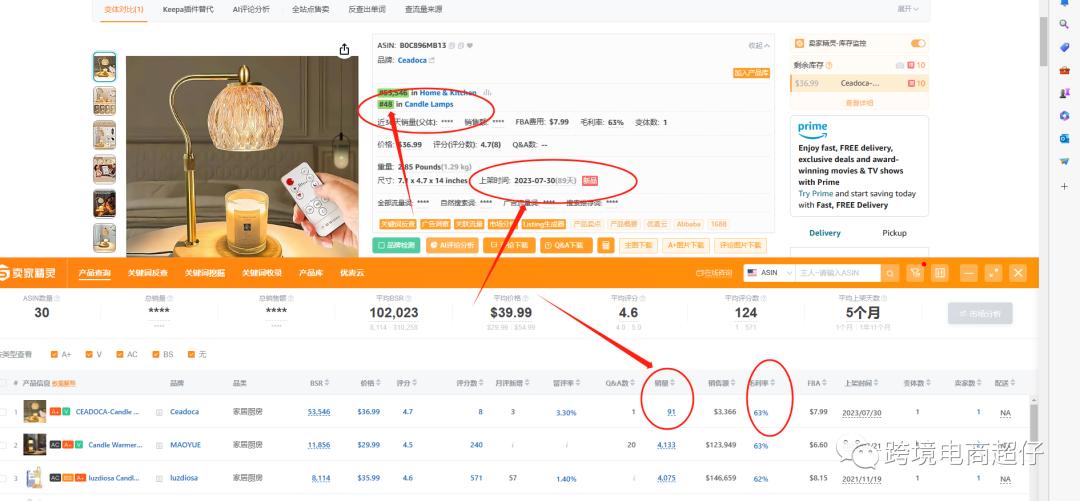Viewport: 1080px width, 501px height.
Task: Click the external link icon beside Ceadoca brand
Action: 432,61
